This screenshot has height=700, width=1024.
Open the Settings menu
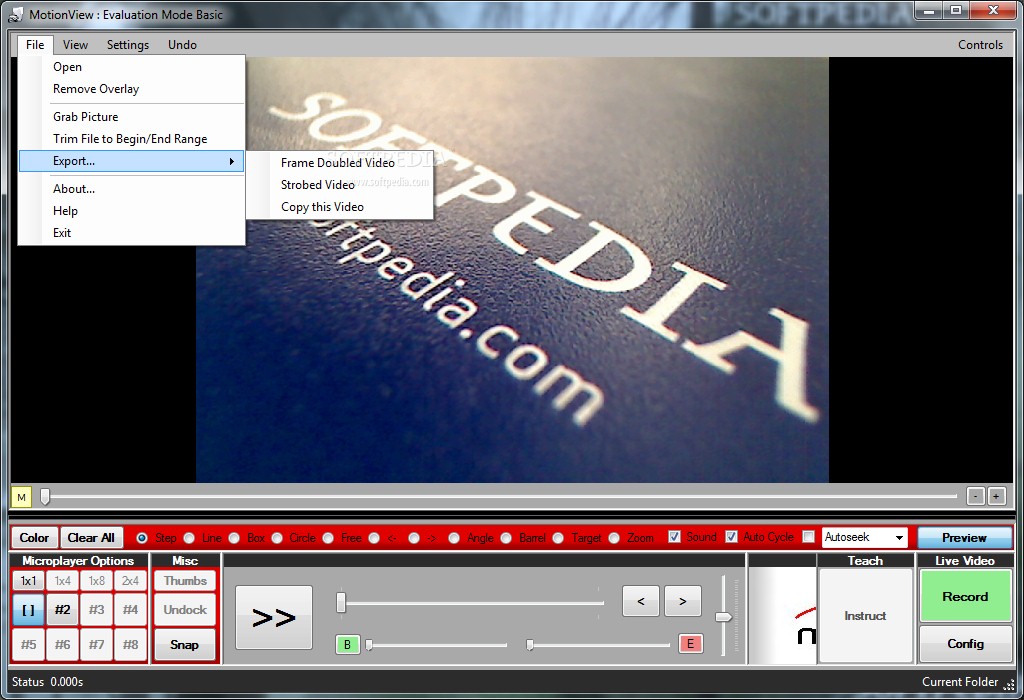(128, 44)
